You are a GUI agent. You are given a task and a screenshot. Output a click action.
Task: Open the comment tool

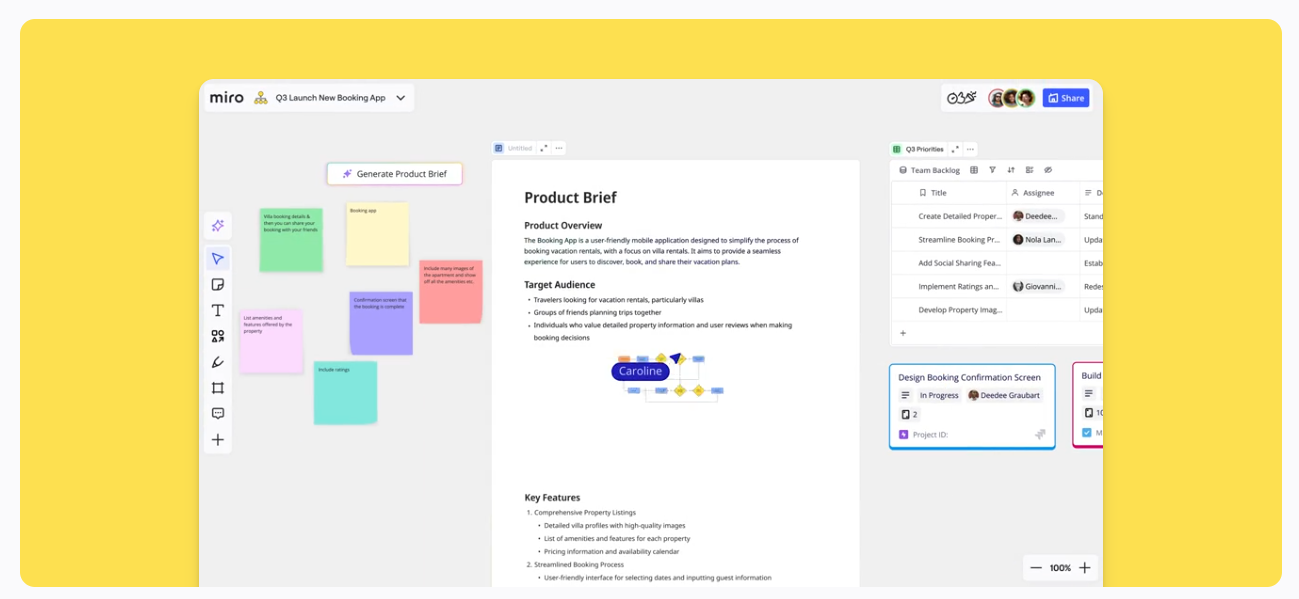tap(217, 413)
